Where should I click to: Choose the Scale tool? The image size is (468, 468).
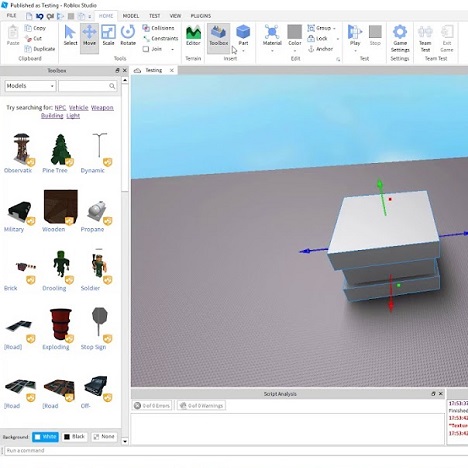coord(108,36)
